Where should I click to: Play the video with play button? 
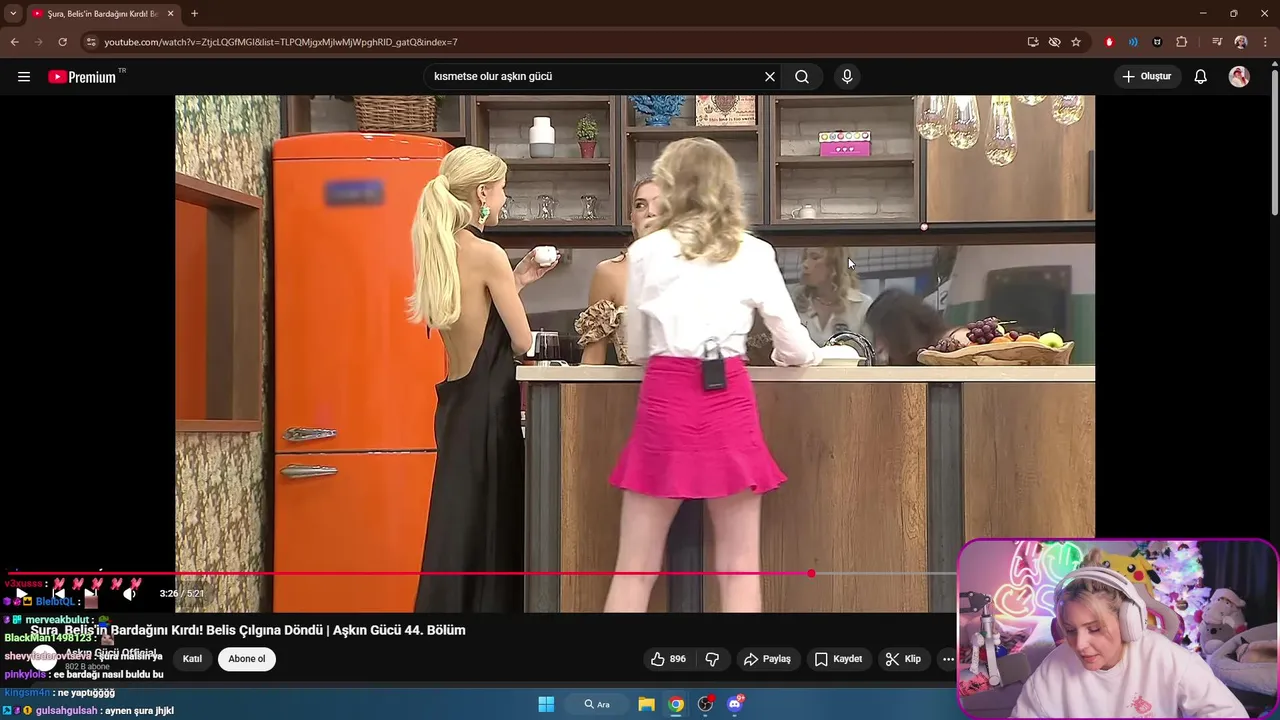pos(21,593)
